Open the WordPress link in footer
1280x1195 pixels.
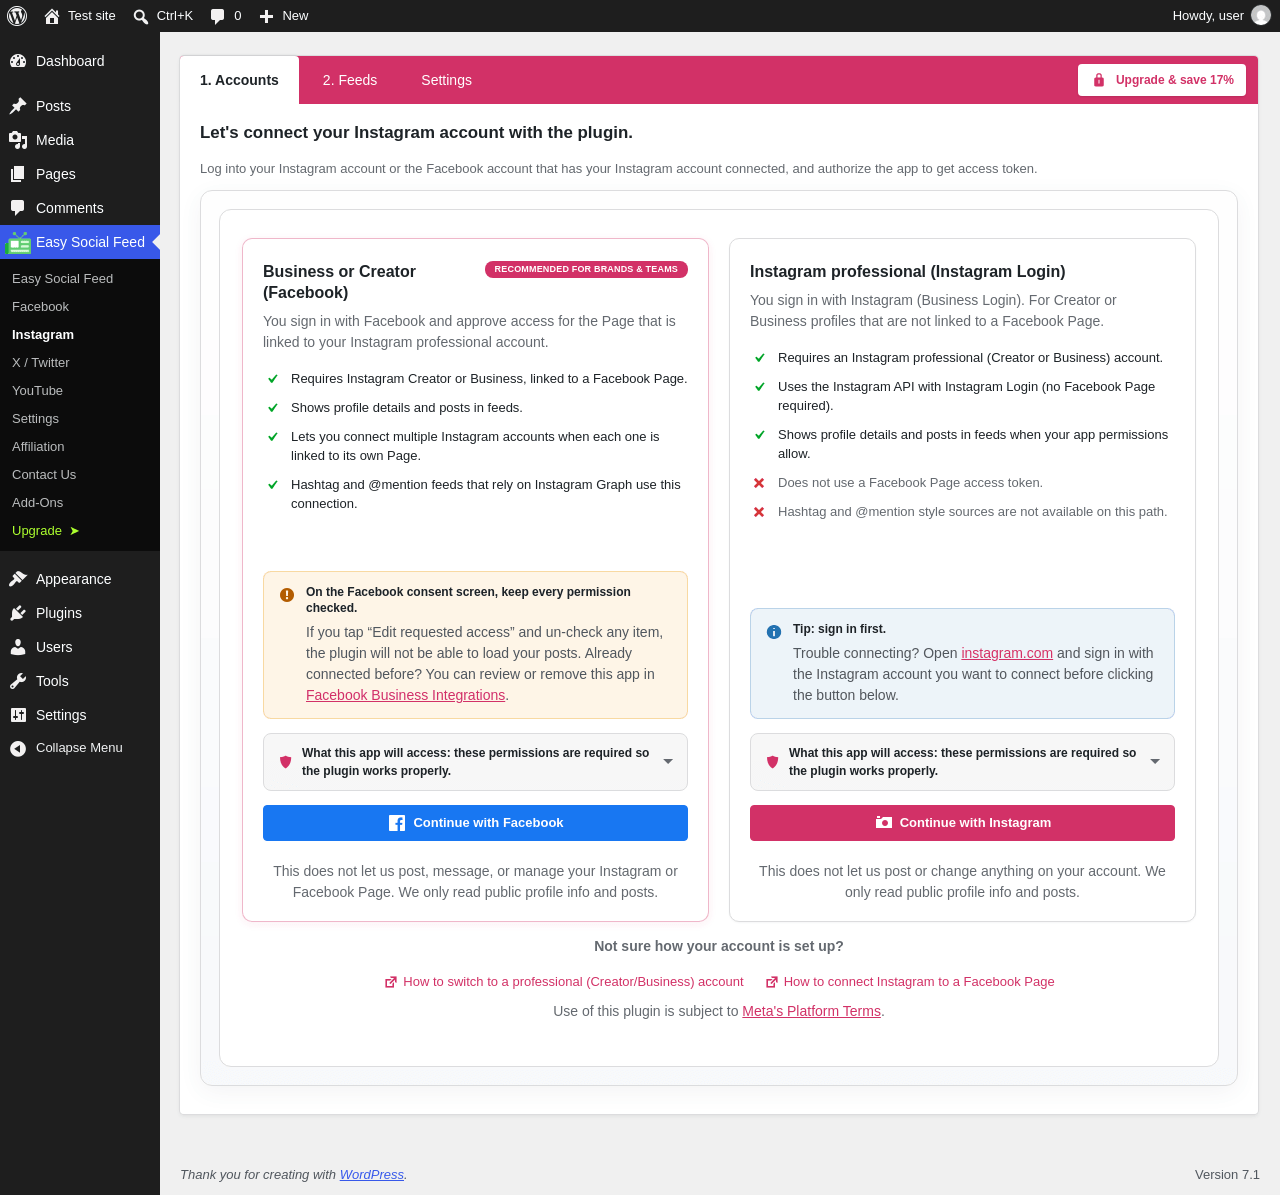372,1175
